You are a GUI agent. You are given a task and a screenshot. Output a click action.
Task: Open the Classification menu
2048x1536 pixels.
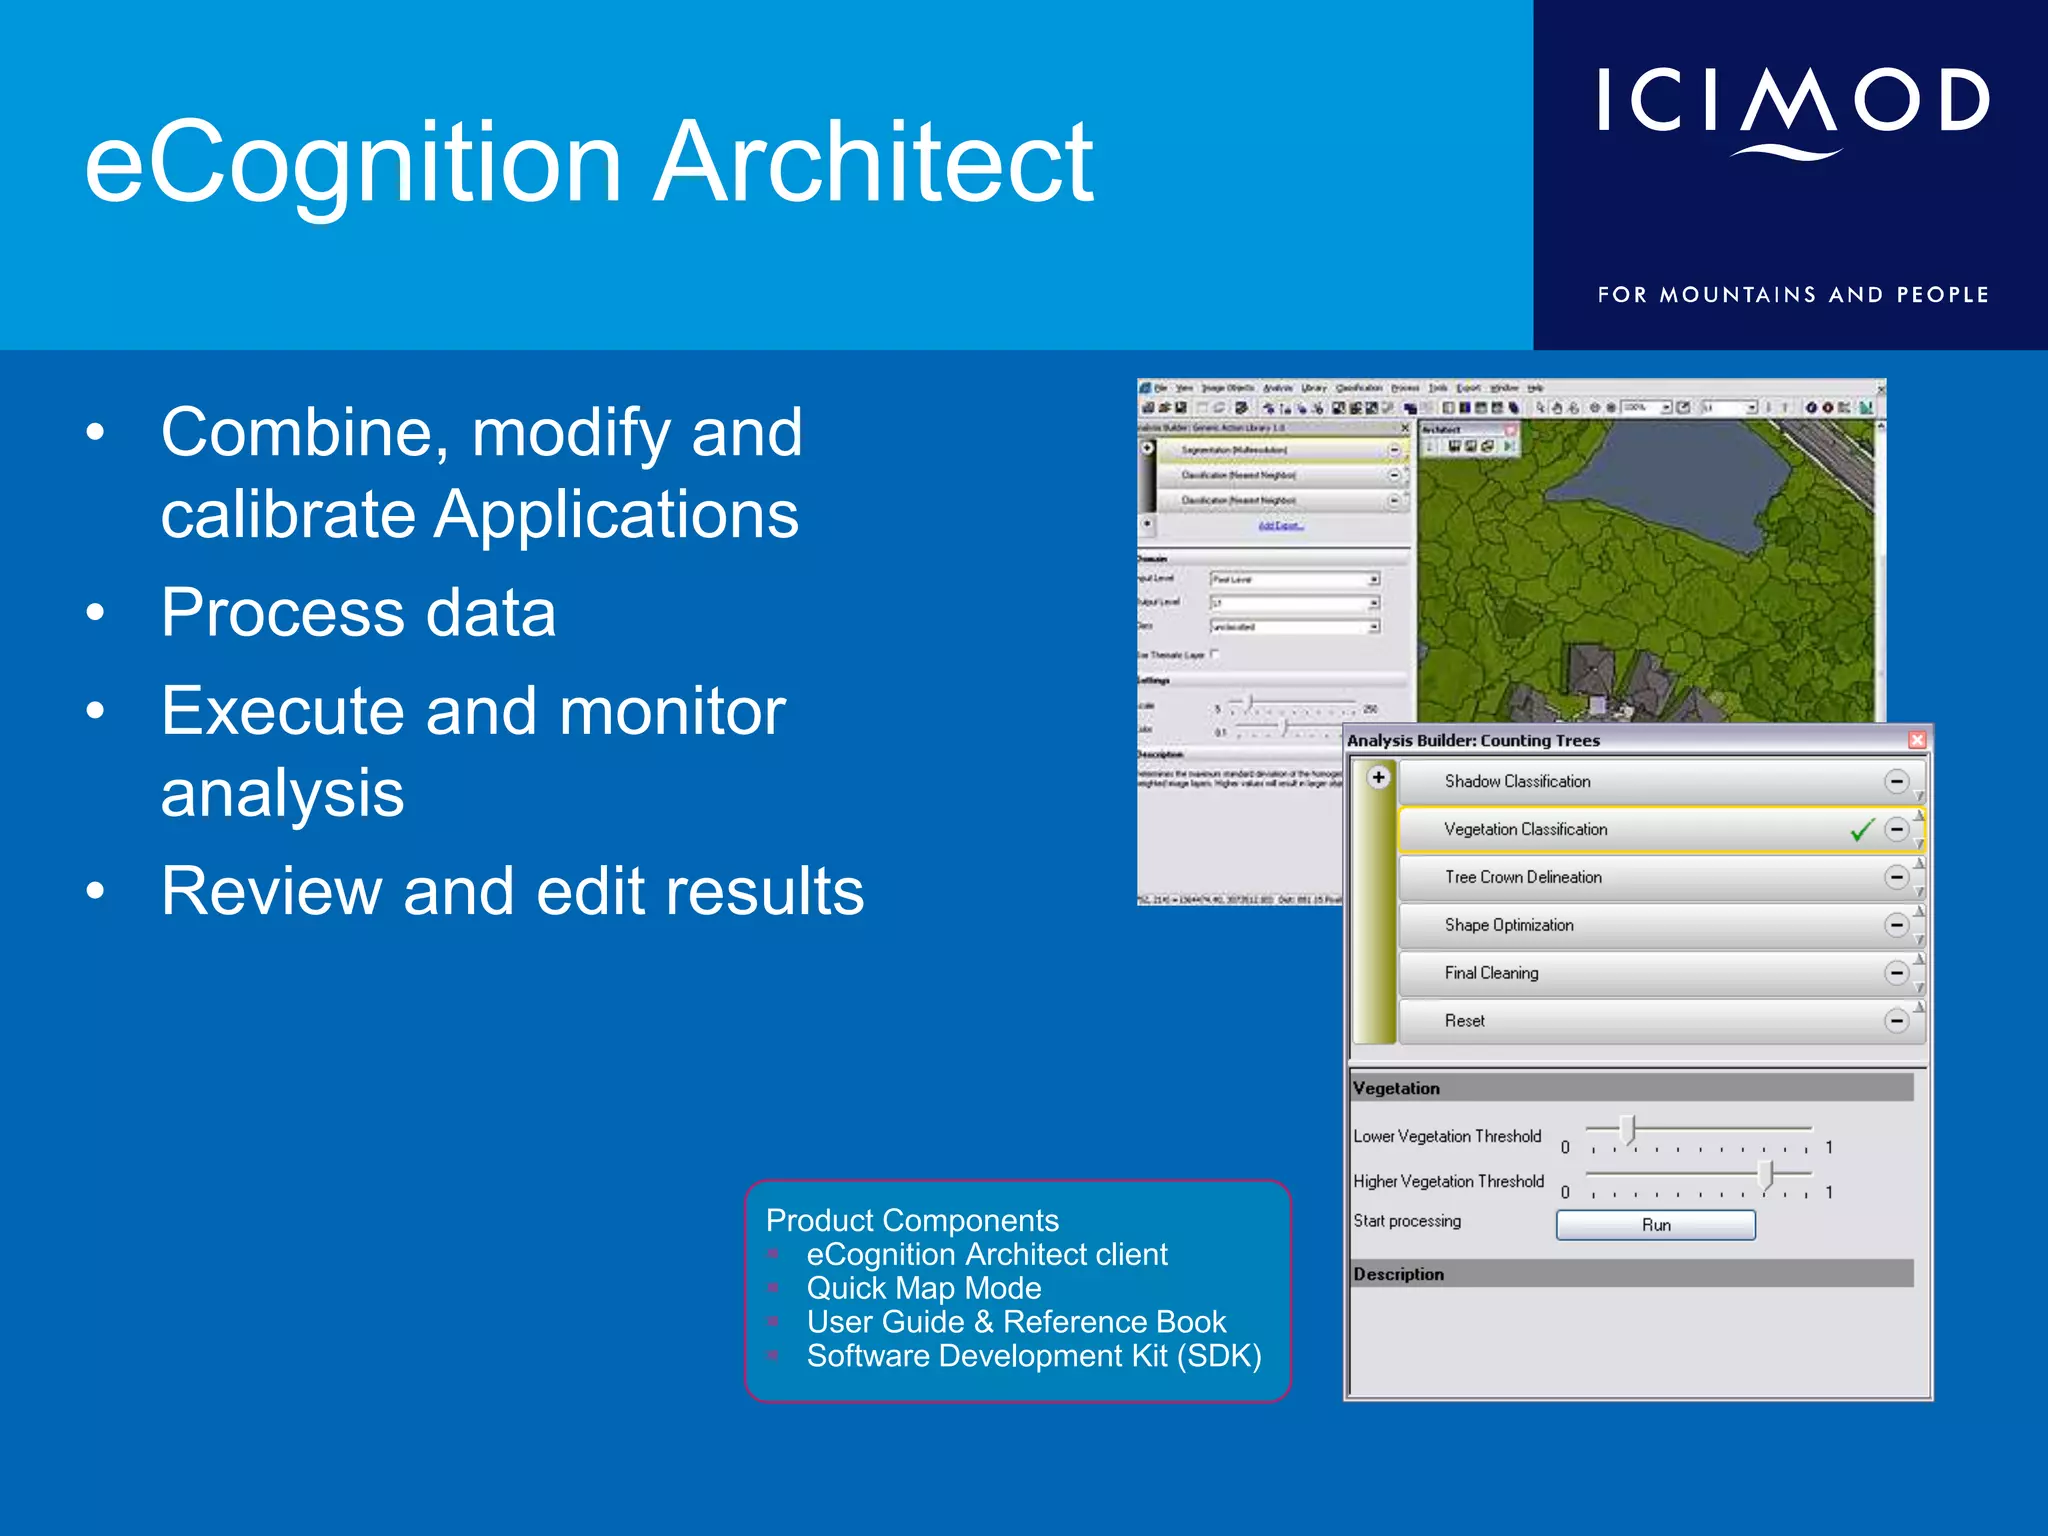point(1359,388)
